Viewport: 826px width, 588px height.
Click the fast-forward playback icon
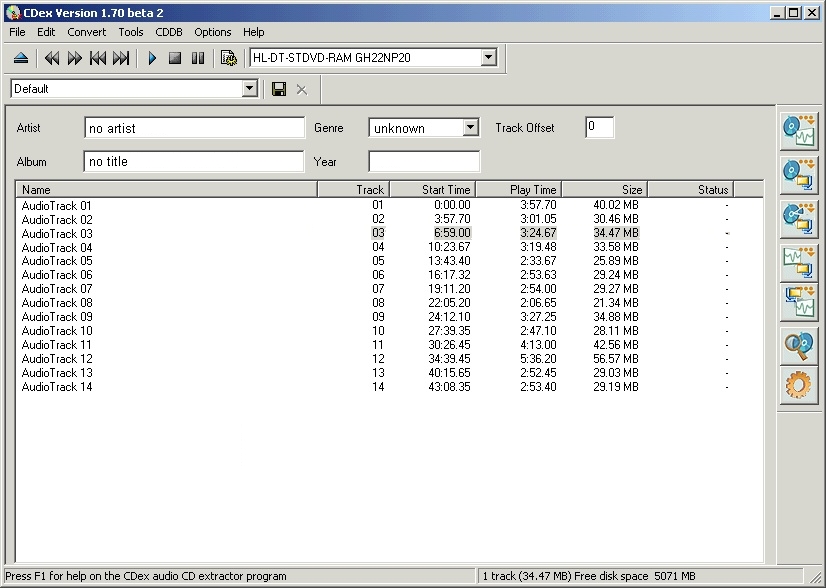click(75, 58)
